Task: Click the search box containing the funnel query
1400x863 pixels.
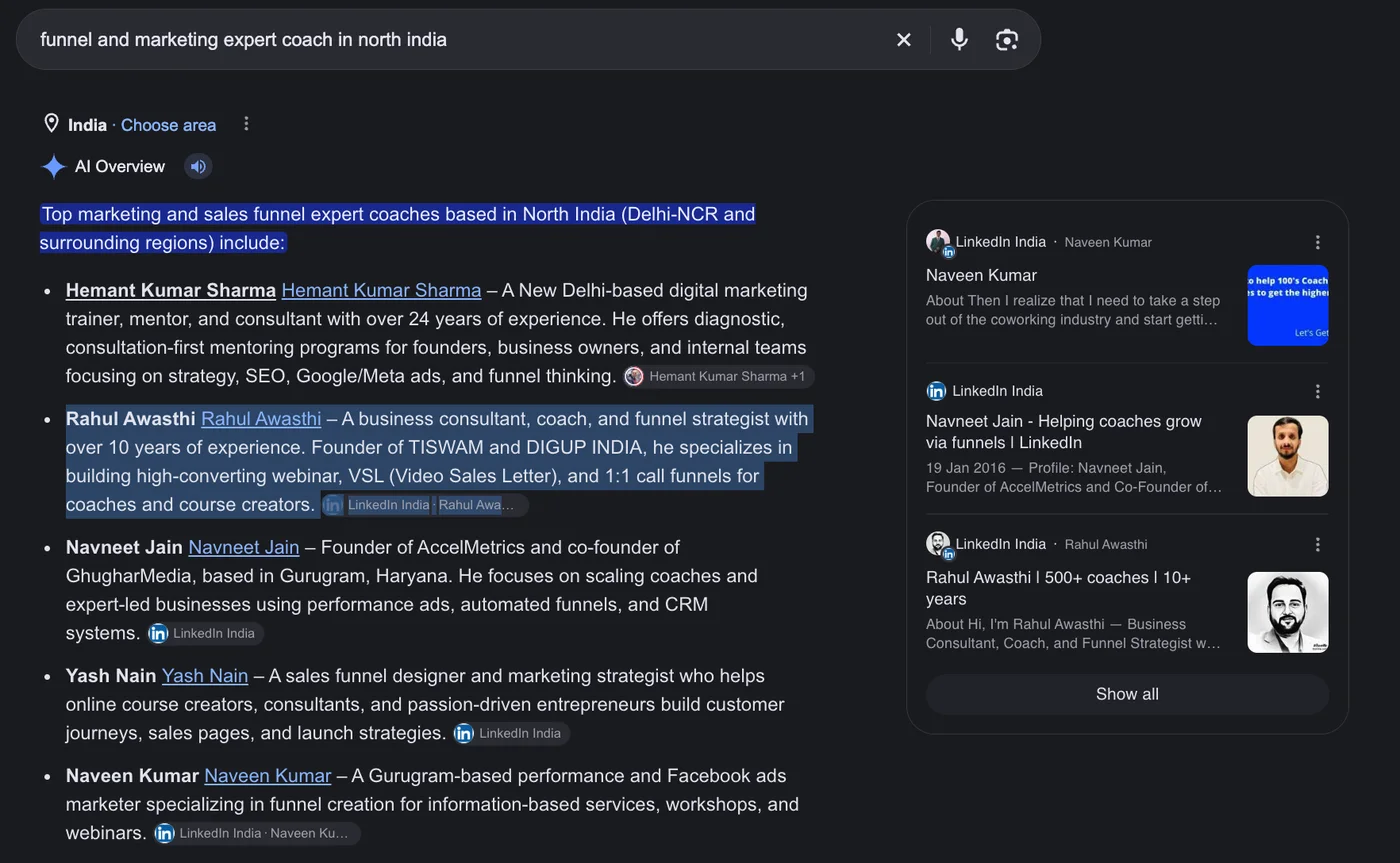Action: [528, 40]
